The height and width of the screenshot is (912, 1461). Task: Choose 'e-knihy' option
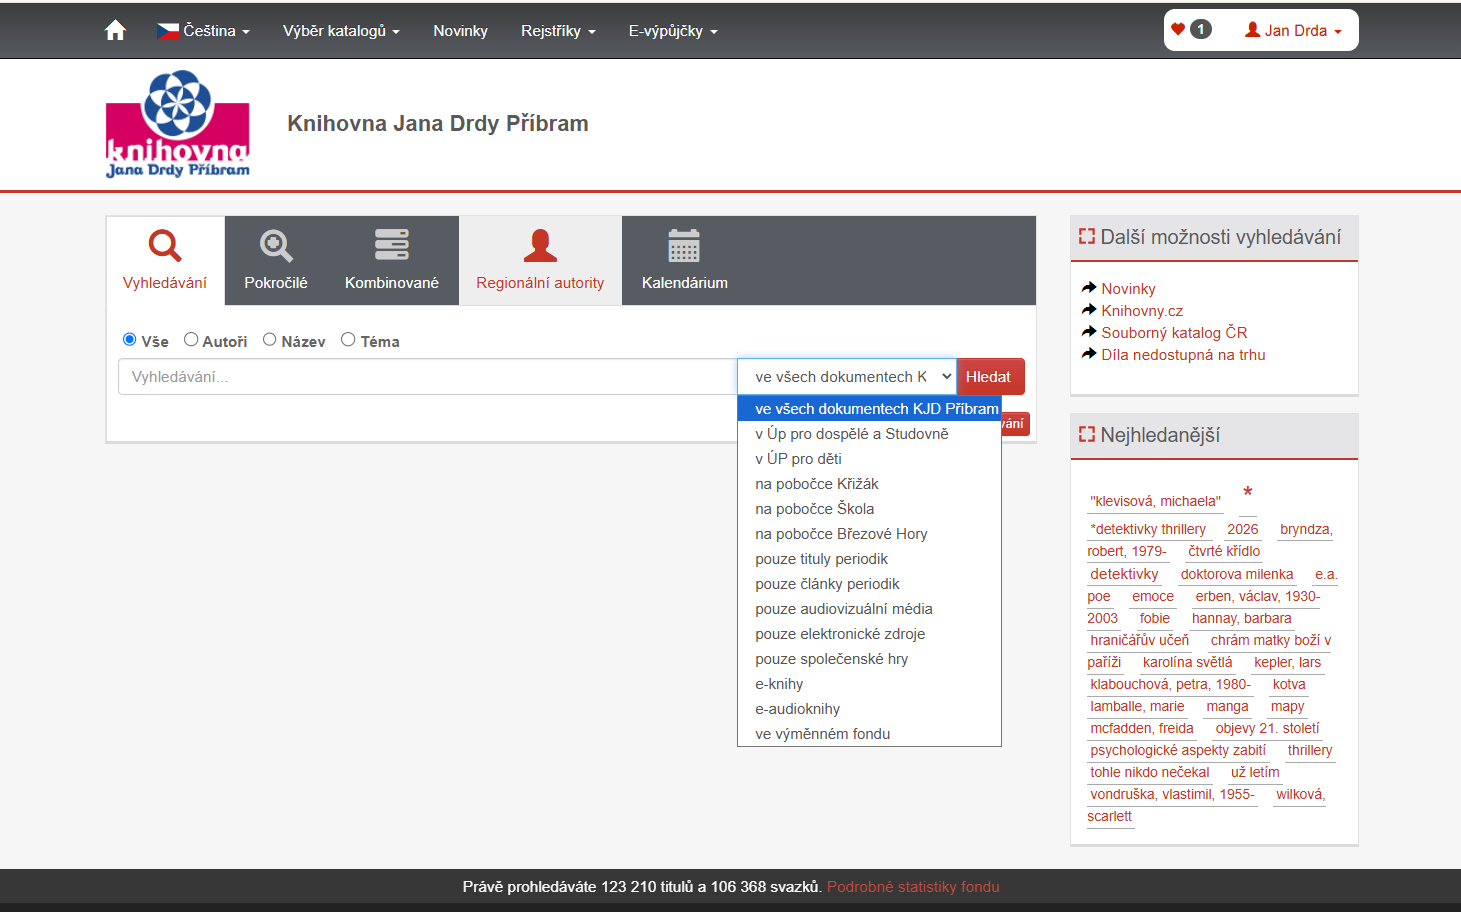click(869, 684)
